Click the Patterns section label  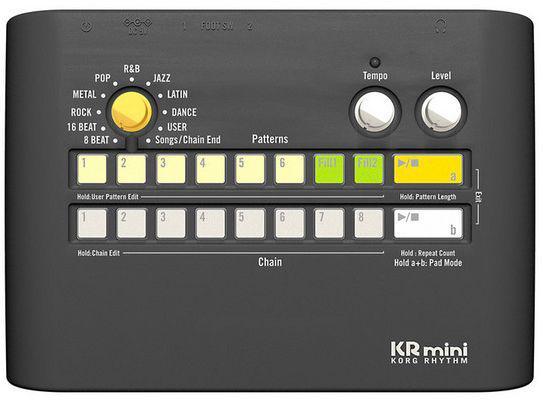pos(270,139)
